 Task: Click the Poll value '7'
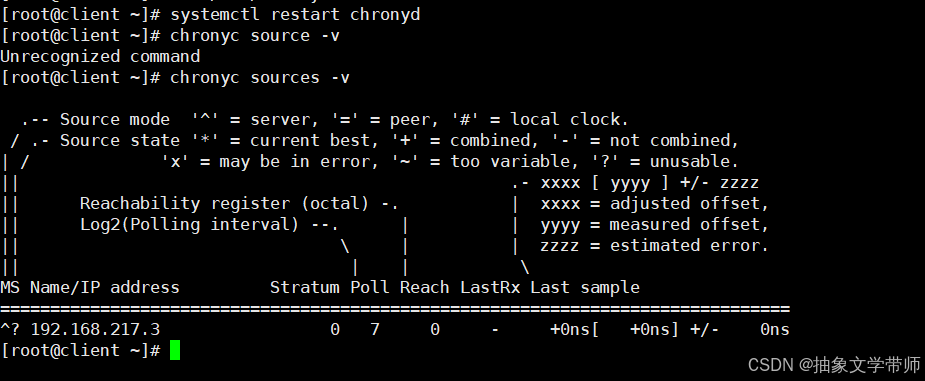tap(375, 329)
